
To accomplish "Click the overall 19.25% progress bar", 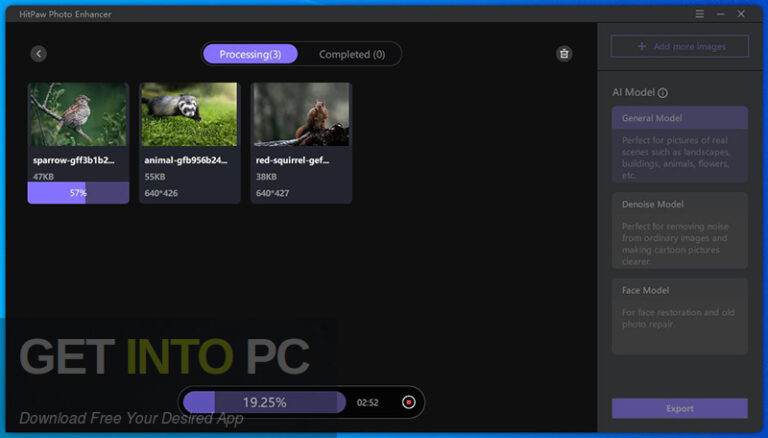I will [264, 402].
